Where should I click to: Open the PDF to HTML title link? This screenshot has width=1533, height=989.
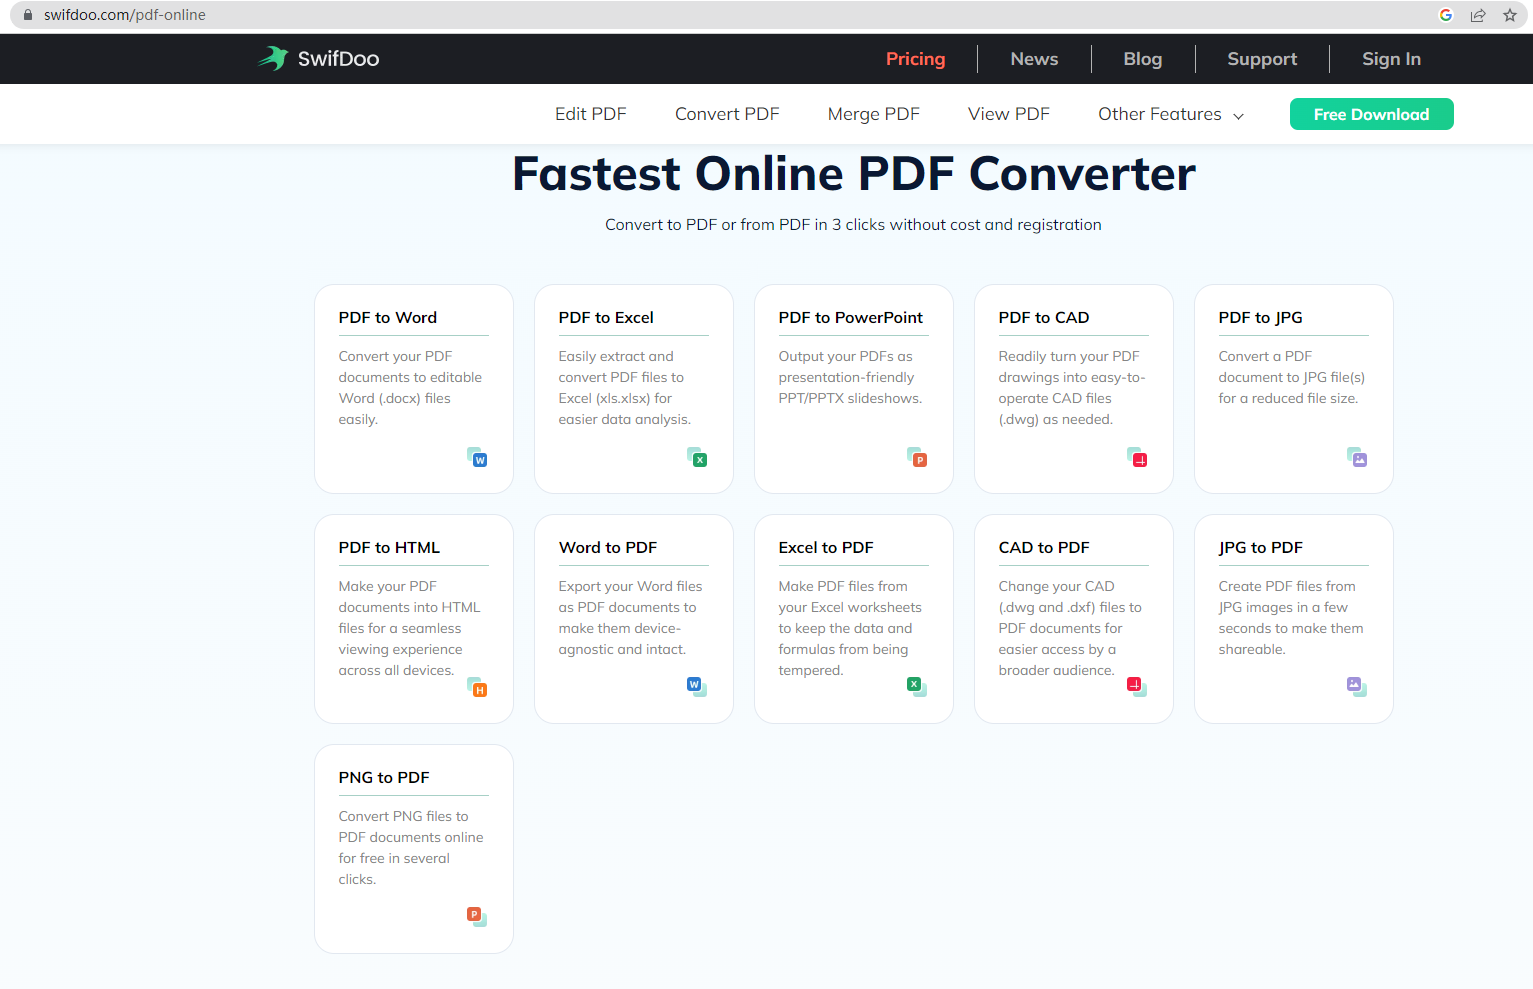click(x=389, y=547)
